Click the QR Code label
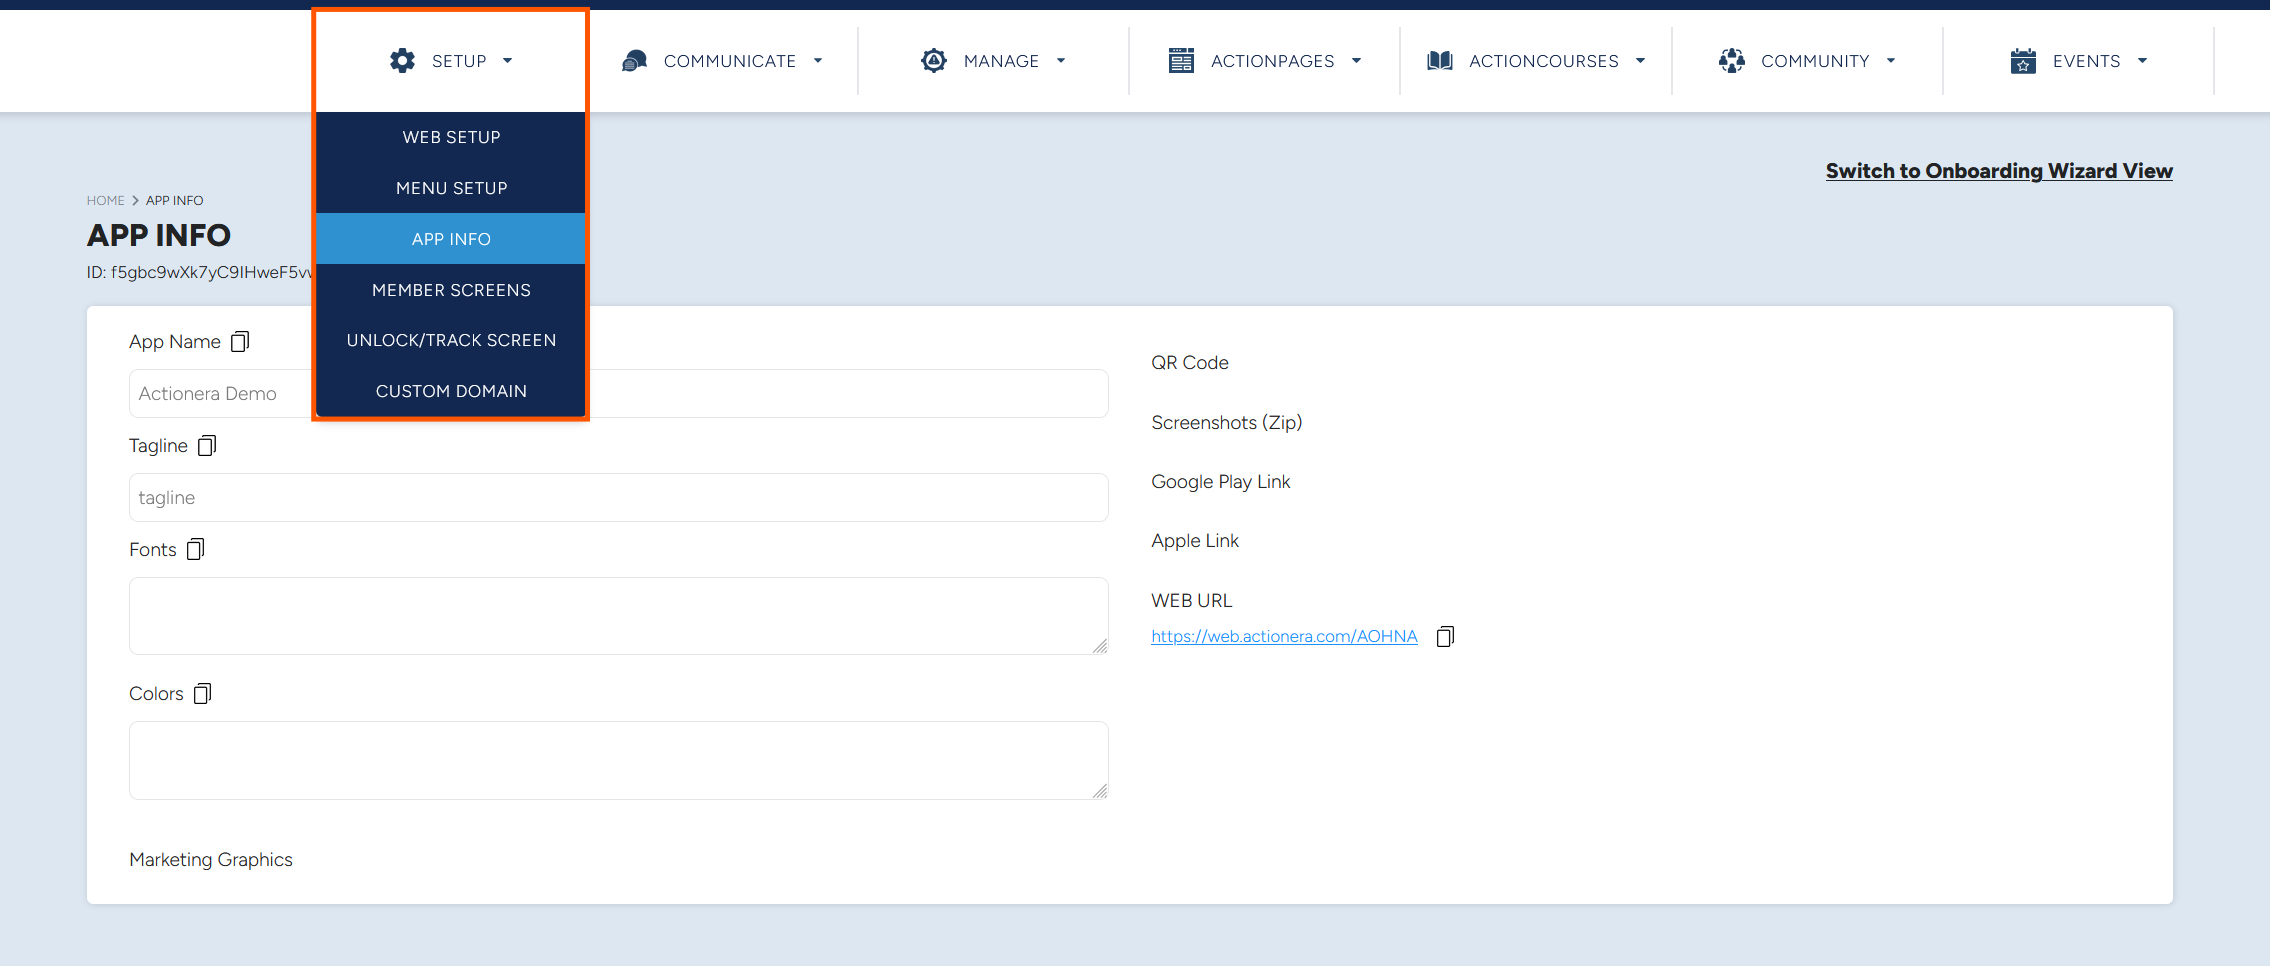 (x=1189, y=363)
